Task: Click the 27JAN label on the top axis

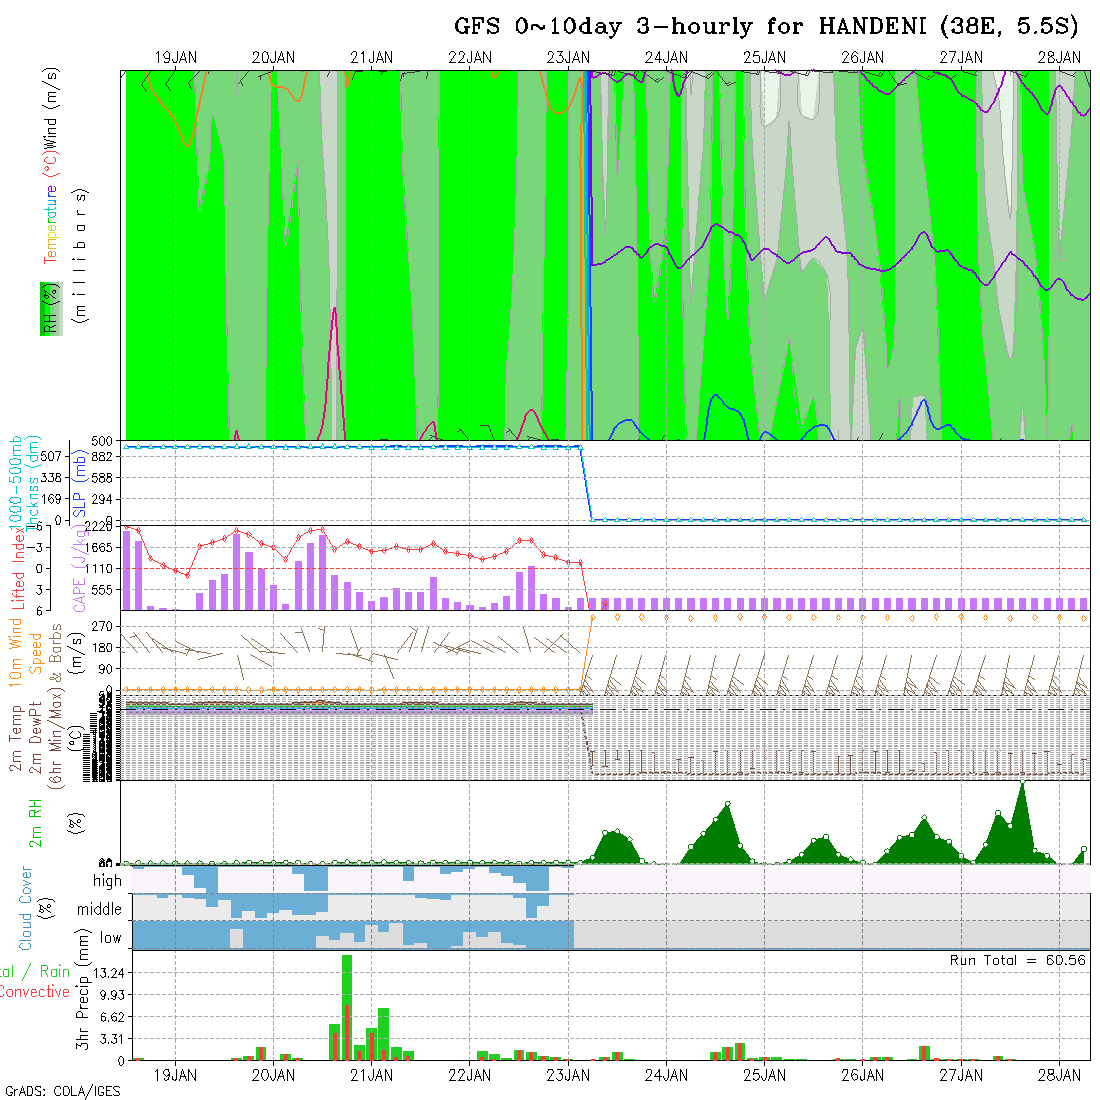Action: (x=961, y=58)
